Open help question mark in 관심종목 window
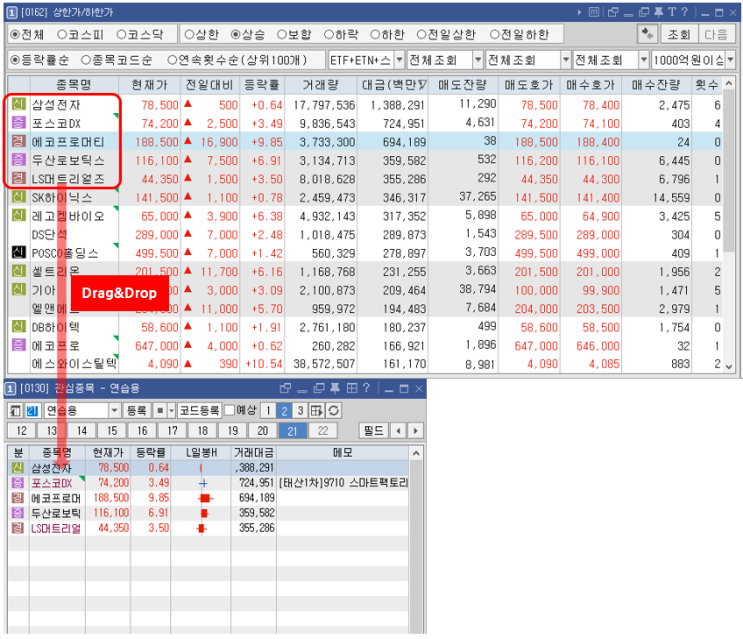Screen dimensions: 743x639 tap(366, 388)
